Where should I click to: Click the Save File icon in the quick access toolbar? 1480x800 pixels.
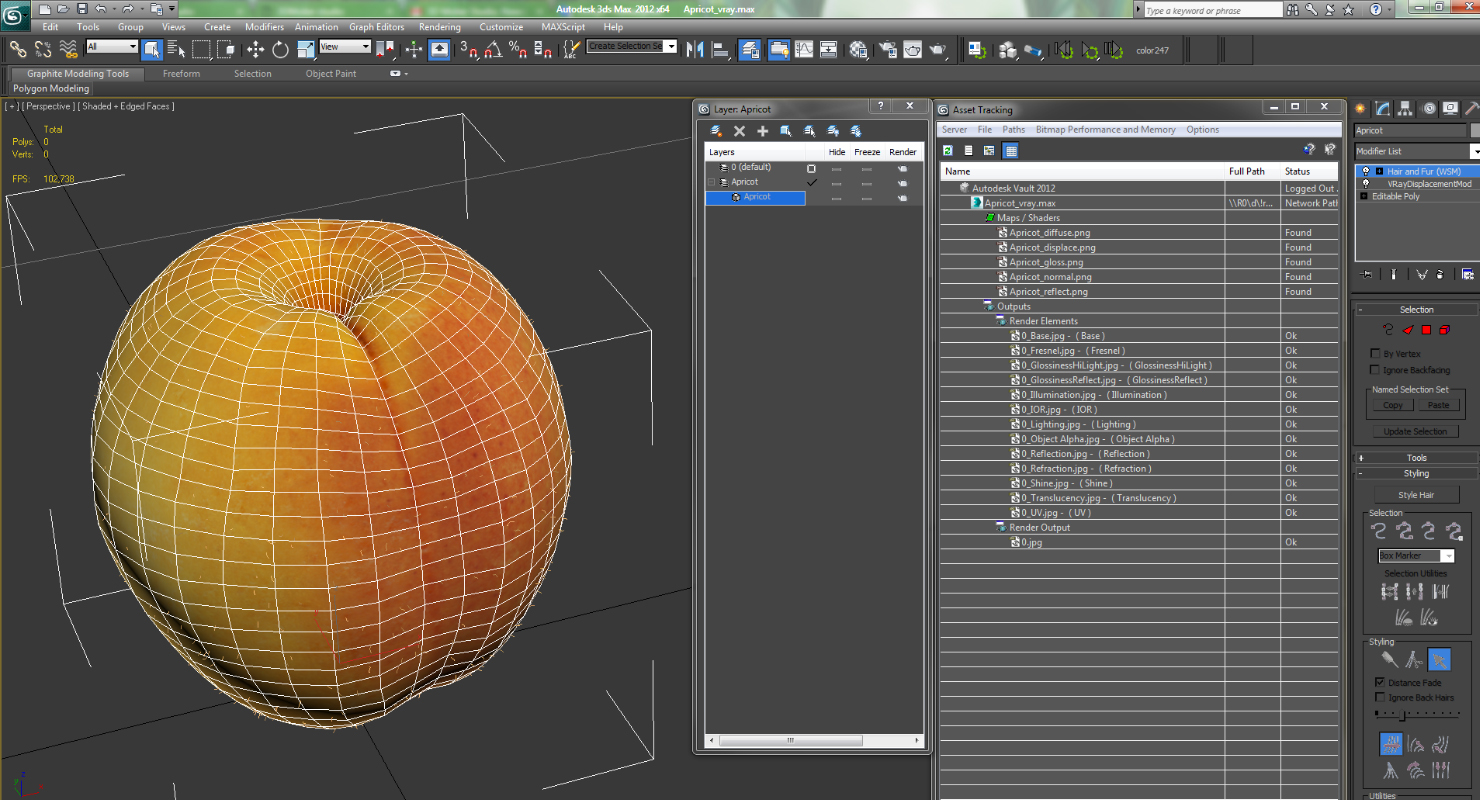[82, 8]
